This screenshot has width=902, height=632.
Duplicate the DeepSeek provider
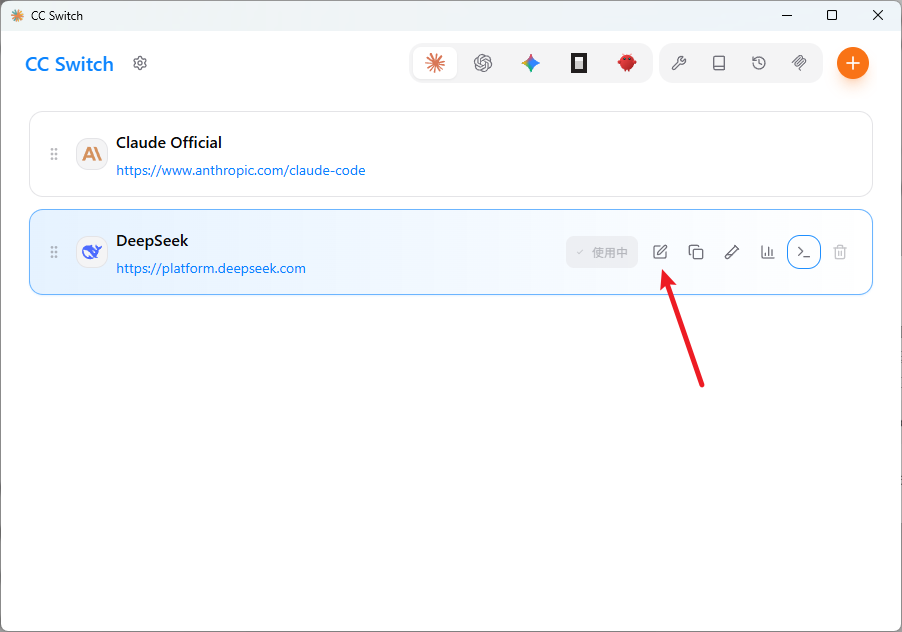(696, 252)
